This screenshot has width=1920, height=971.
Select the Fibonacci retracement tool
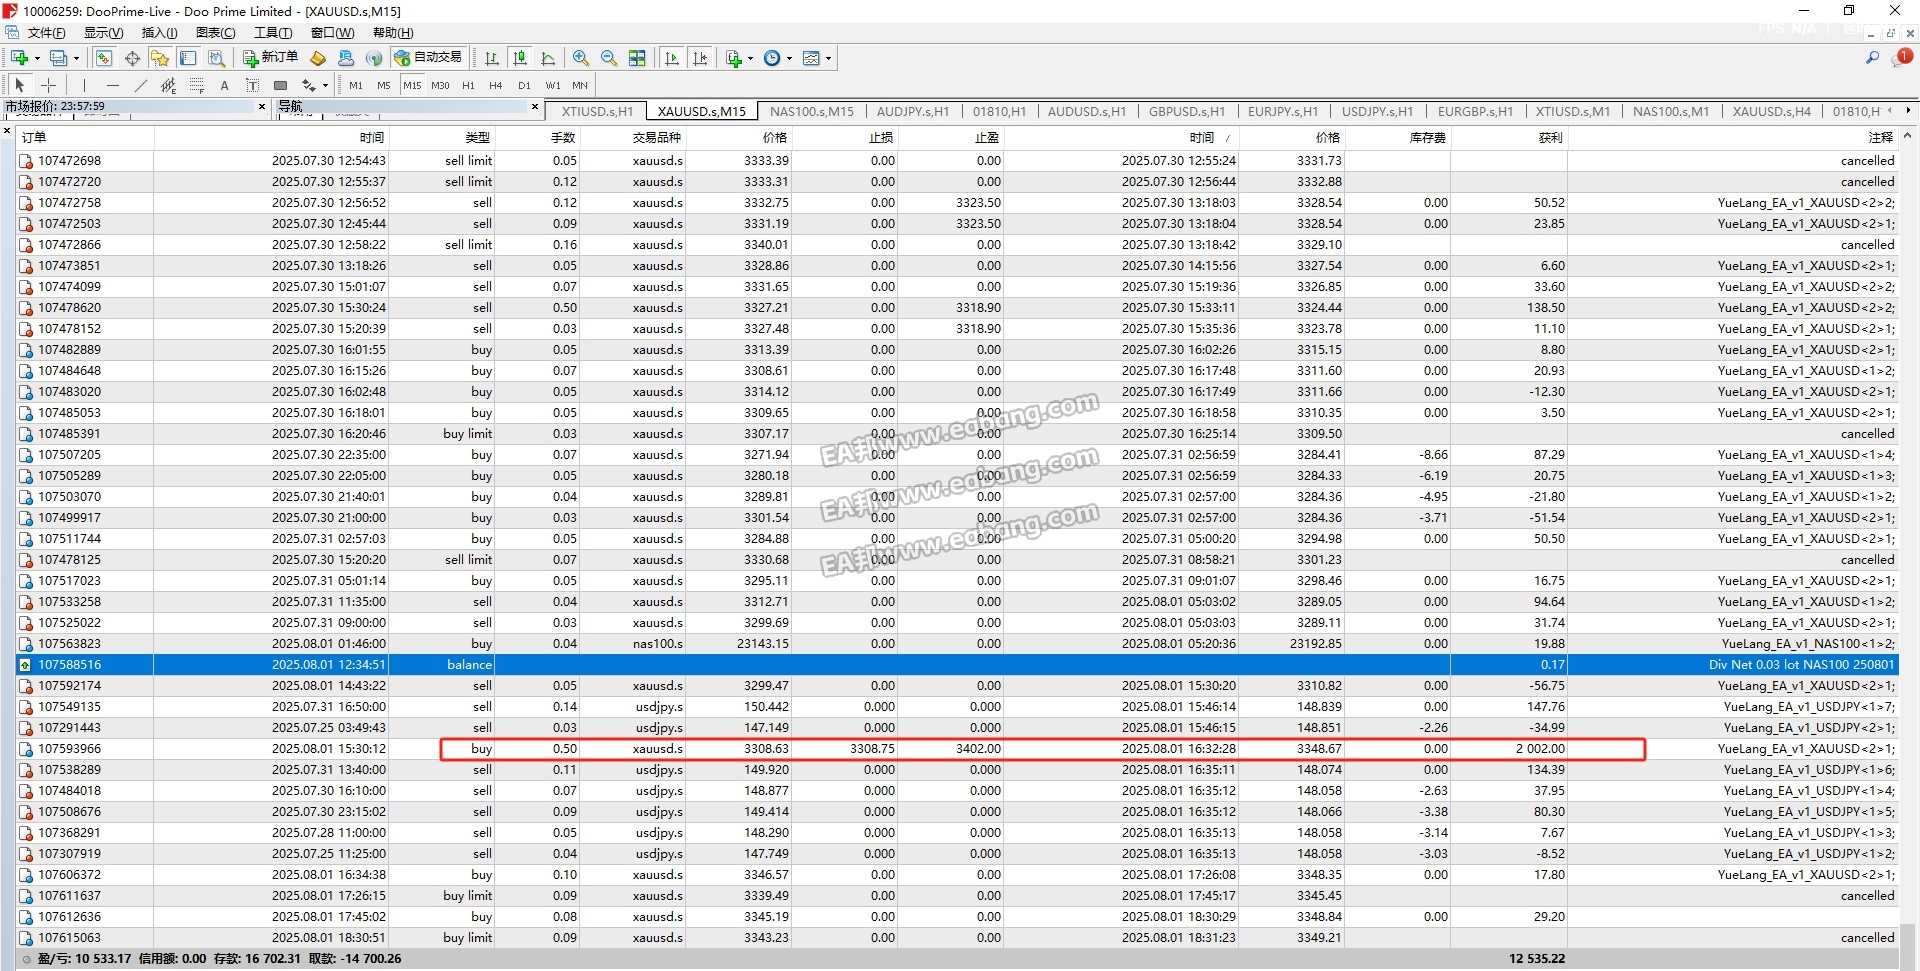coord(196,85)
